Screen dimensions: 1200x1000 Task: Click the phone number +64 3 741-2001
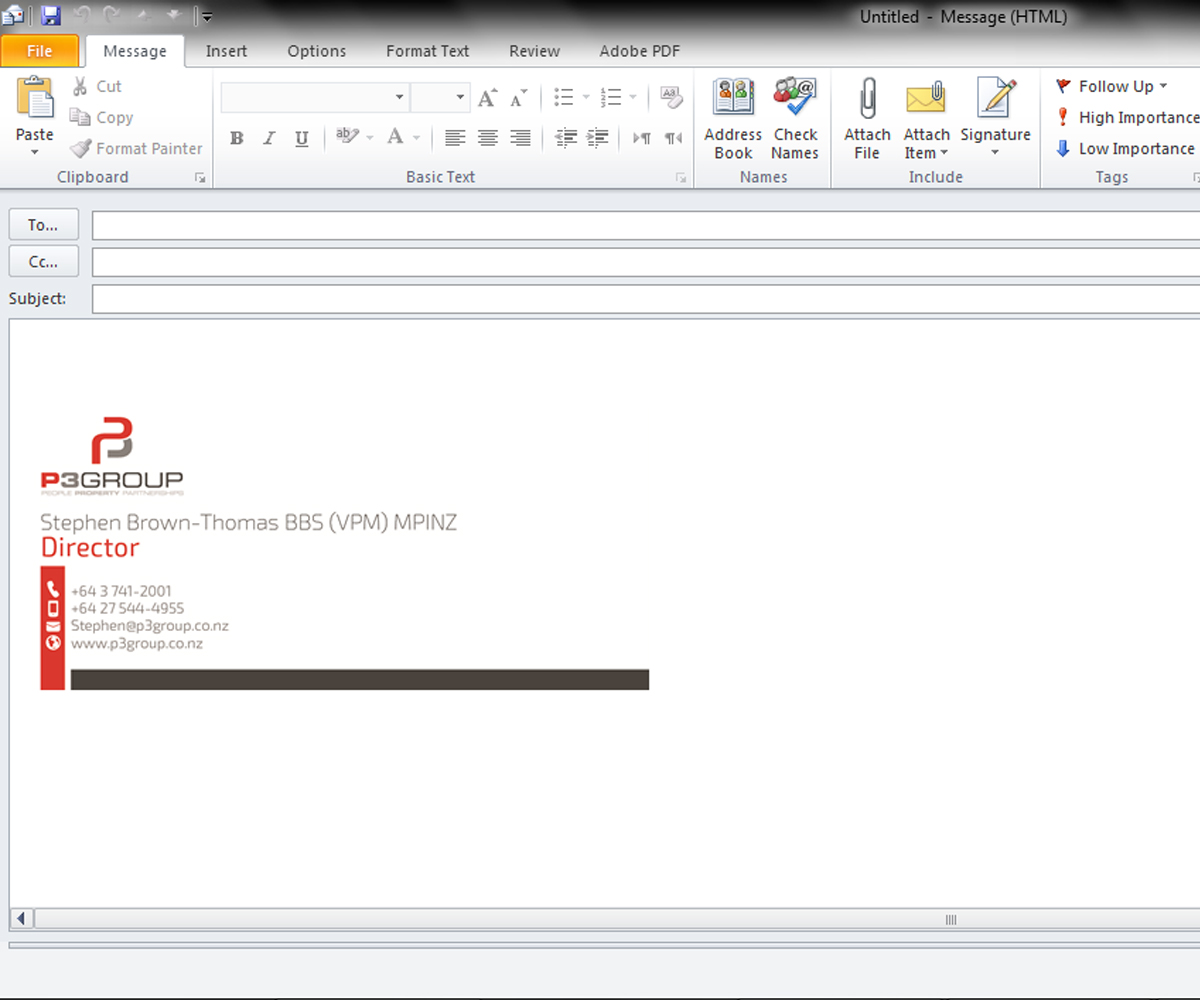121,591
